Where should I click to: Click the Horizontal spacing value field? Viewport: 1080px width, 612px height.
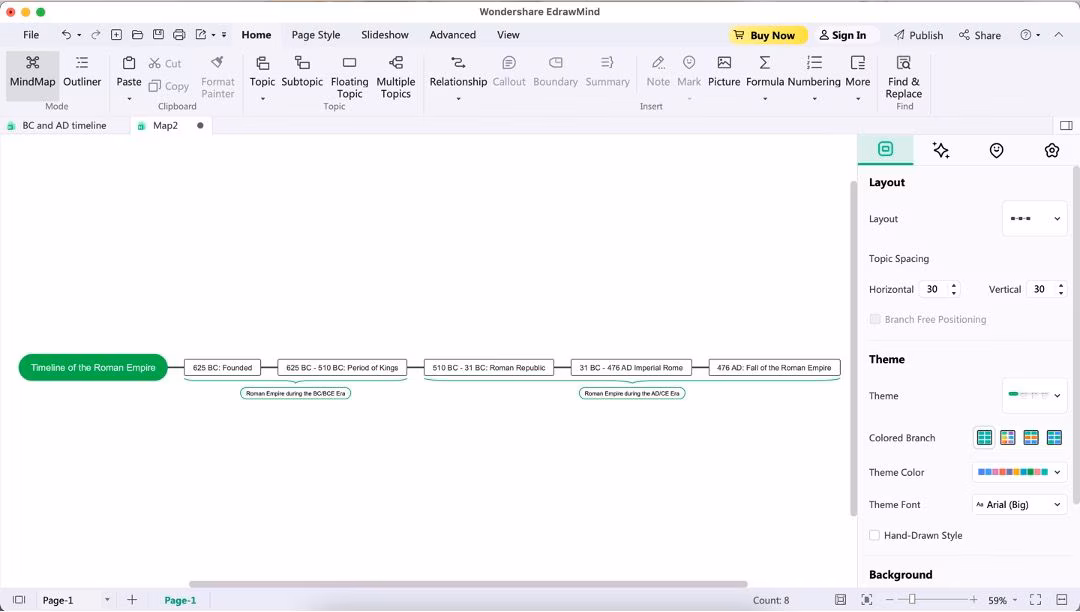pos(933,289)
